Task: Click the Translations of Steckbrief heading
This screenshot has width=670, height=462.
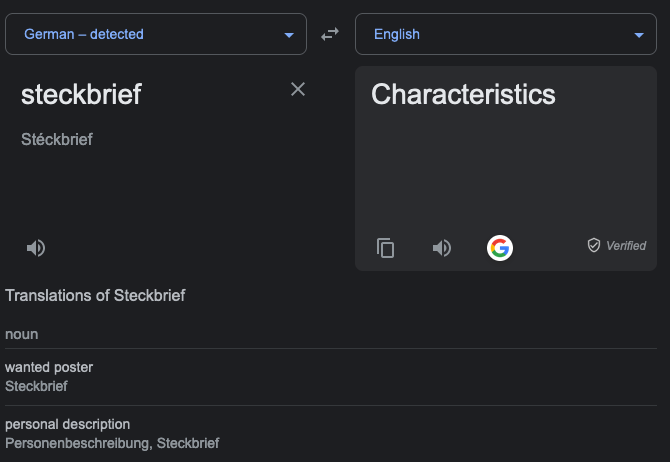Action: 95,296
